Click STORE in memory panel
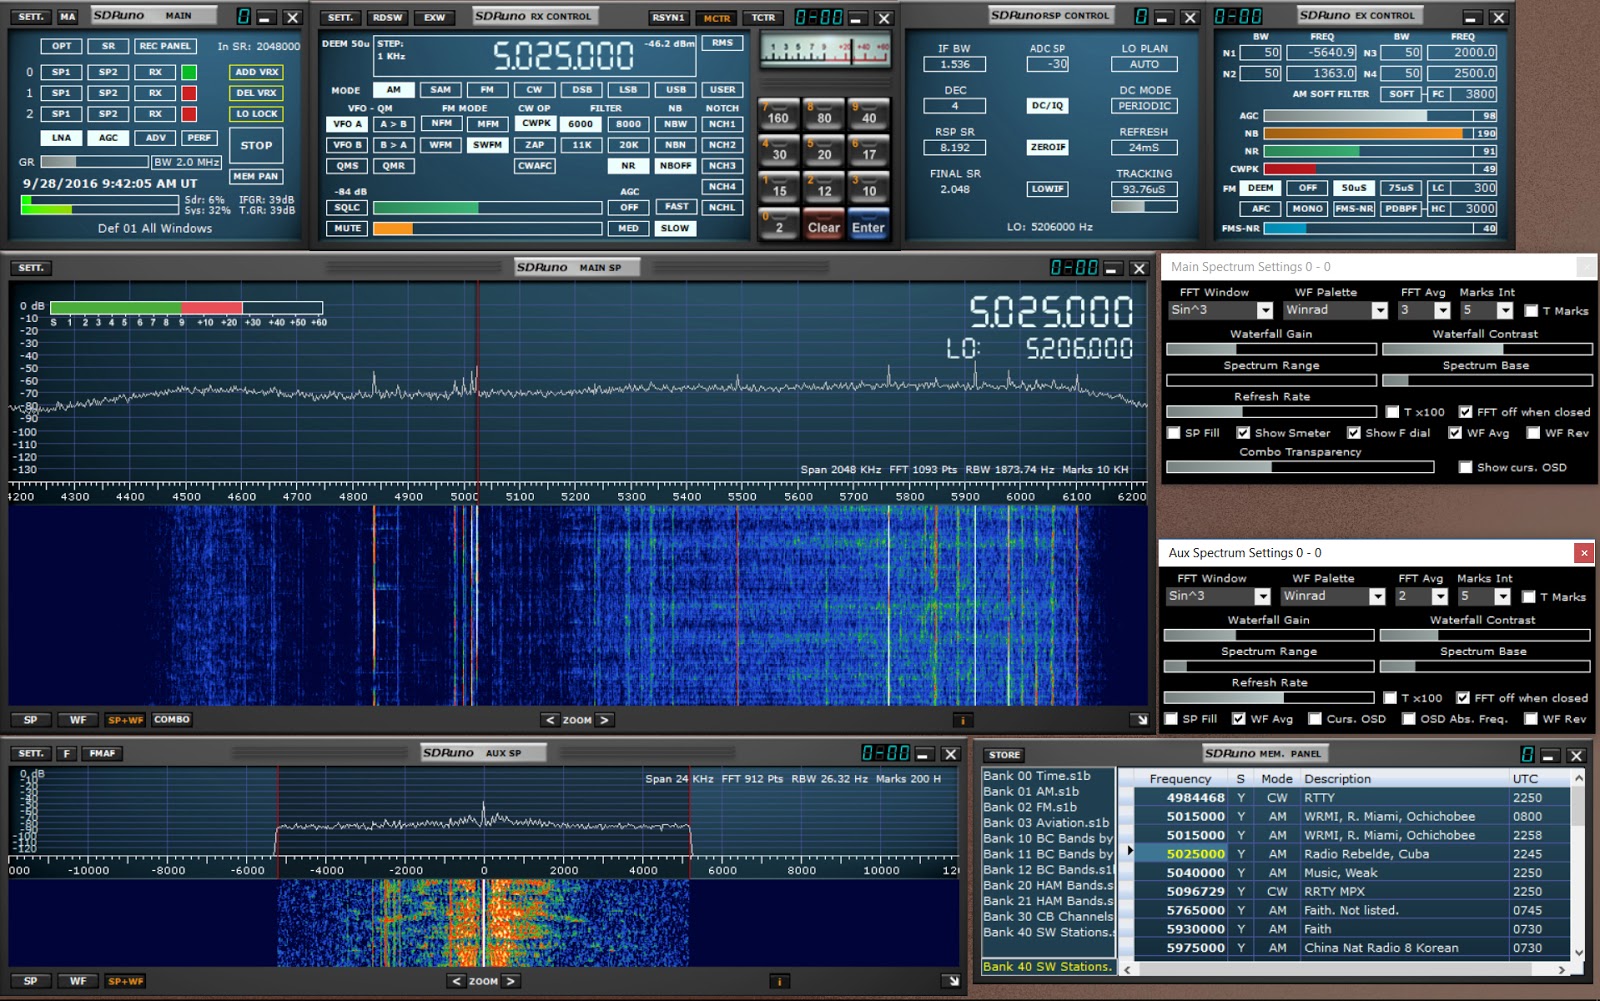Viewport: 1600px width, 1001px height. point(1004,755)
